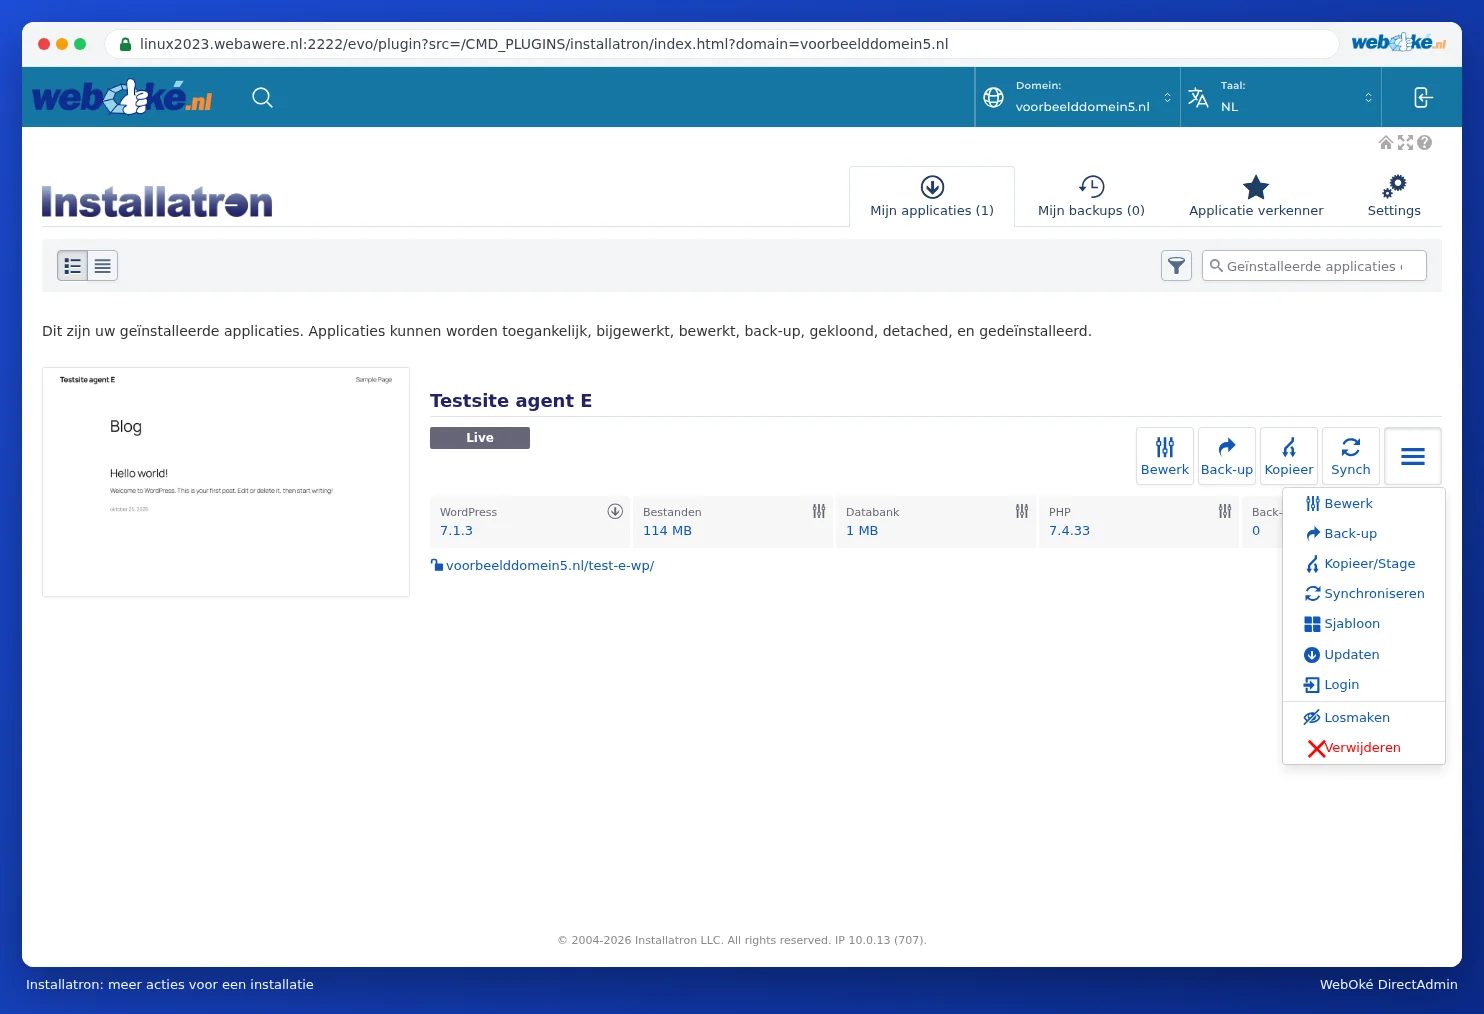The width and height of the screenshot is (1484, 1014).
Task: Click the sliders icon in the PHP card
Action: (x=1225, y=511)
